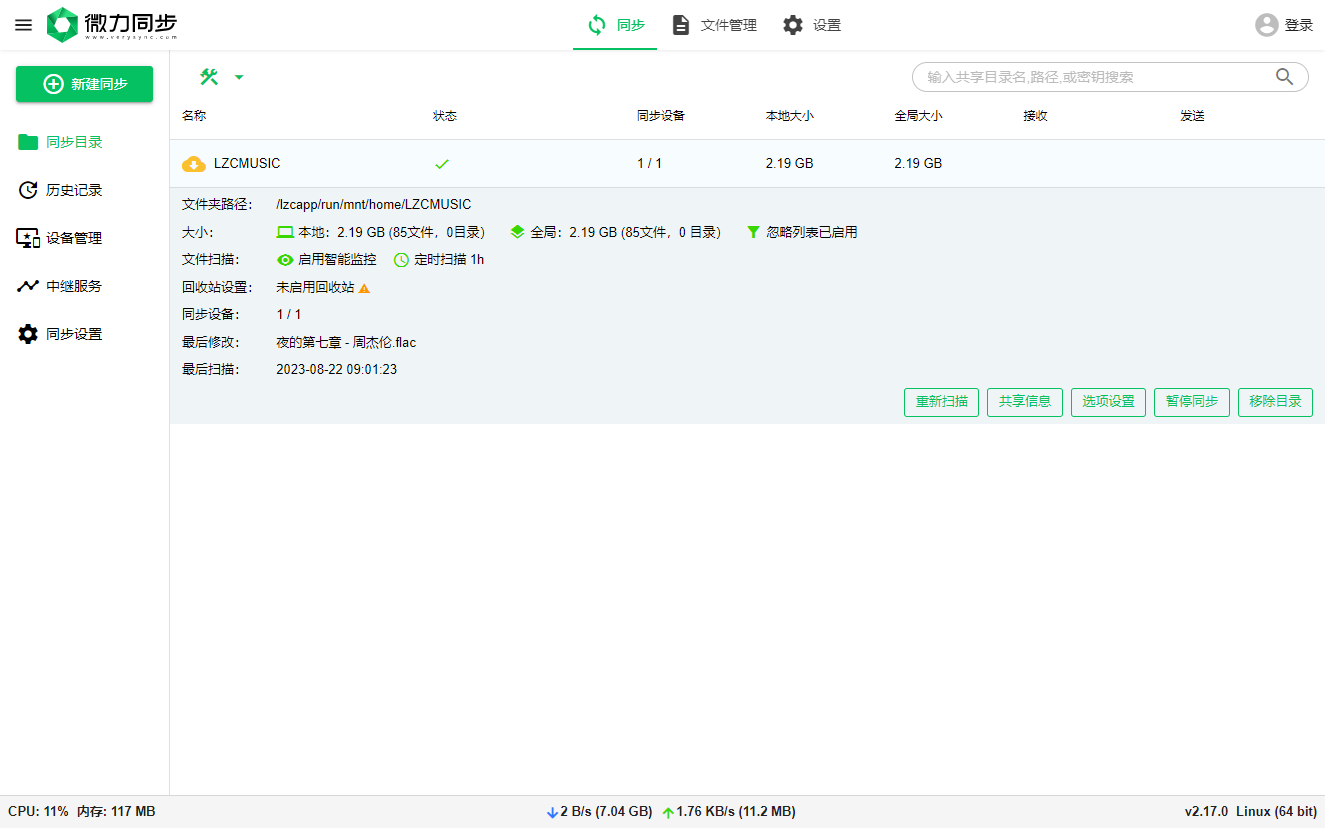Screen dimensions: 1325x828
Task: Click the 暂停同步 button
Action: click(x=1192, y=402)
